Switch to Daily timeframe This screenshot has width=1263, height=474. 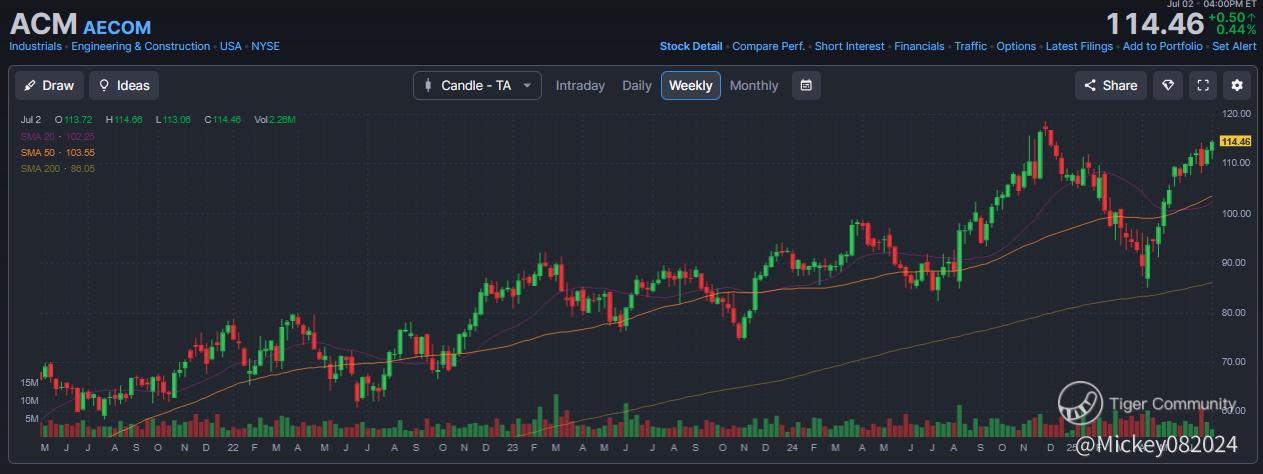pyautogui.click(x=637, y=86)
